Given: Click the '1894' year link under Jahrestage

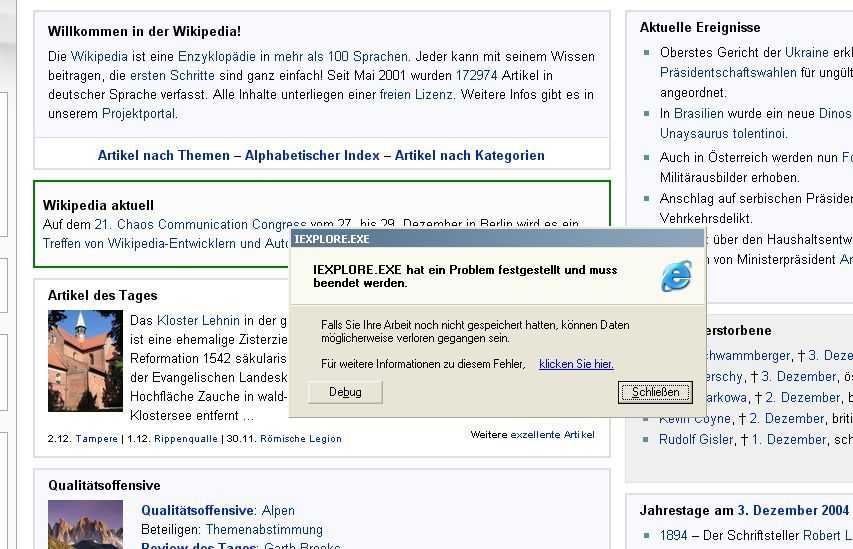Looking at the screenshot, I should point(673,536).
